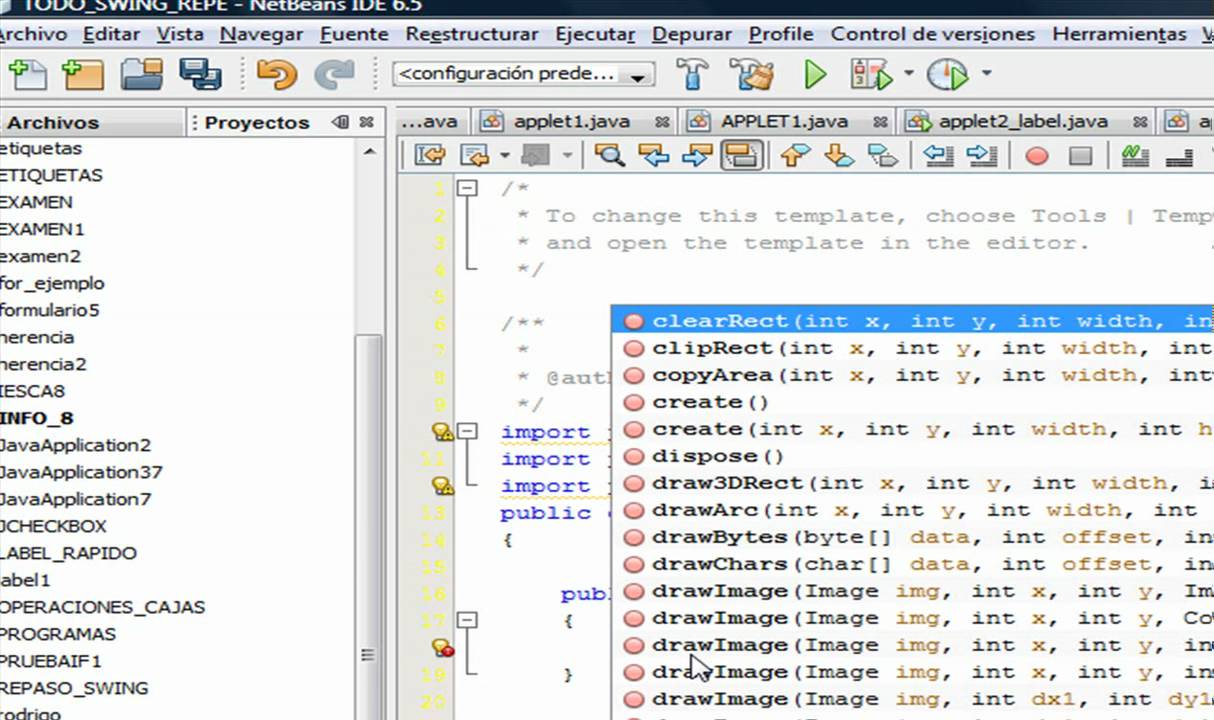1214x720 pixels.
Task: Collapse the import fold at line 10
Action: [468, 431]
